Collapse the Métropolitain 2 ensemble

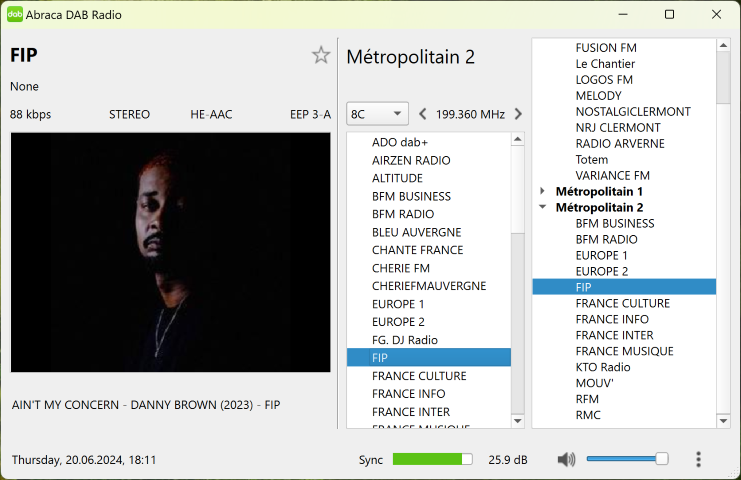543,207
